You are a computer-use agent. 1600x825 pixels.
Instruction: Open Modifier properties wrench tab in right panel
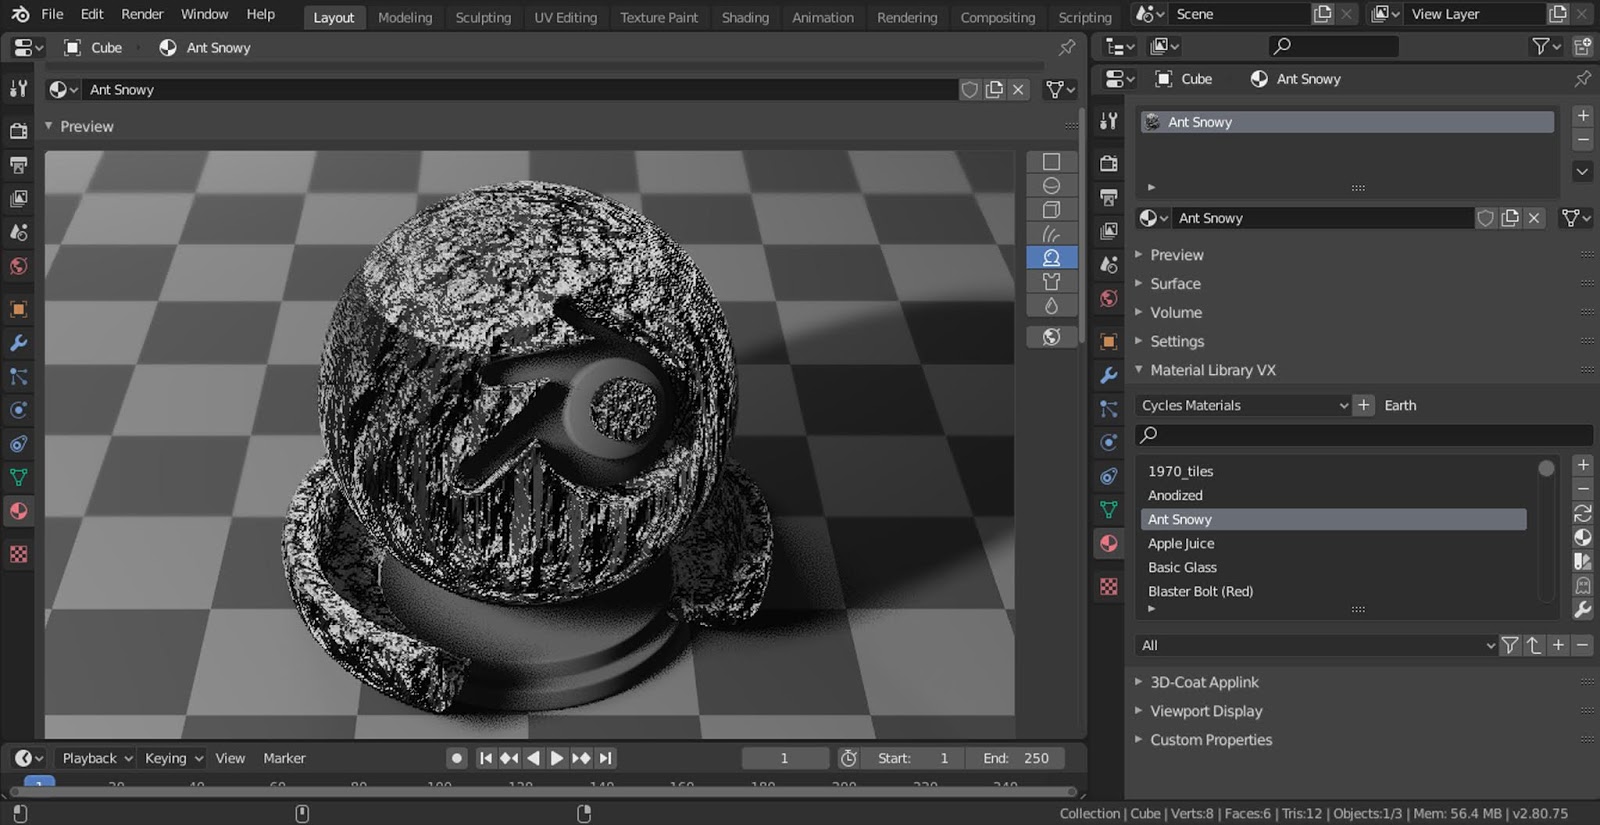click(x=1108, y=376)
